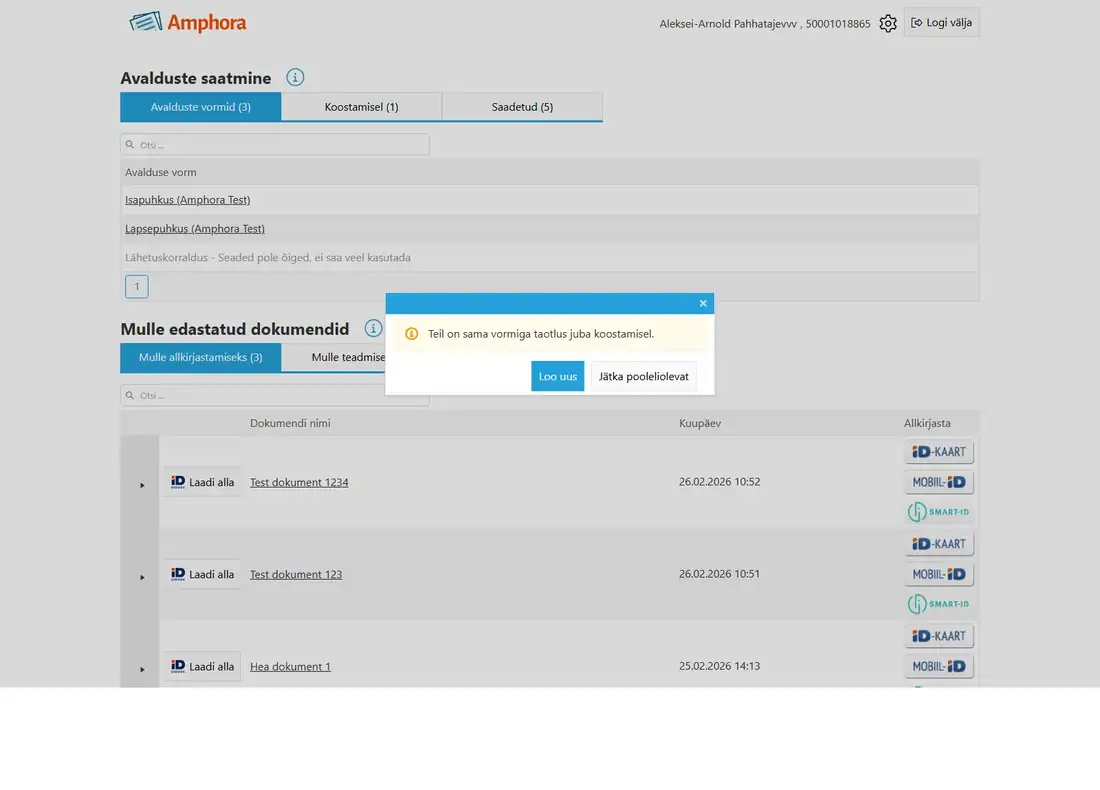The height and width of the screenshot is (790, 1100).
Task: Download Hea dokument 1 via Laadi alla
Action: pyautogui.click(x=203, y=666)
